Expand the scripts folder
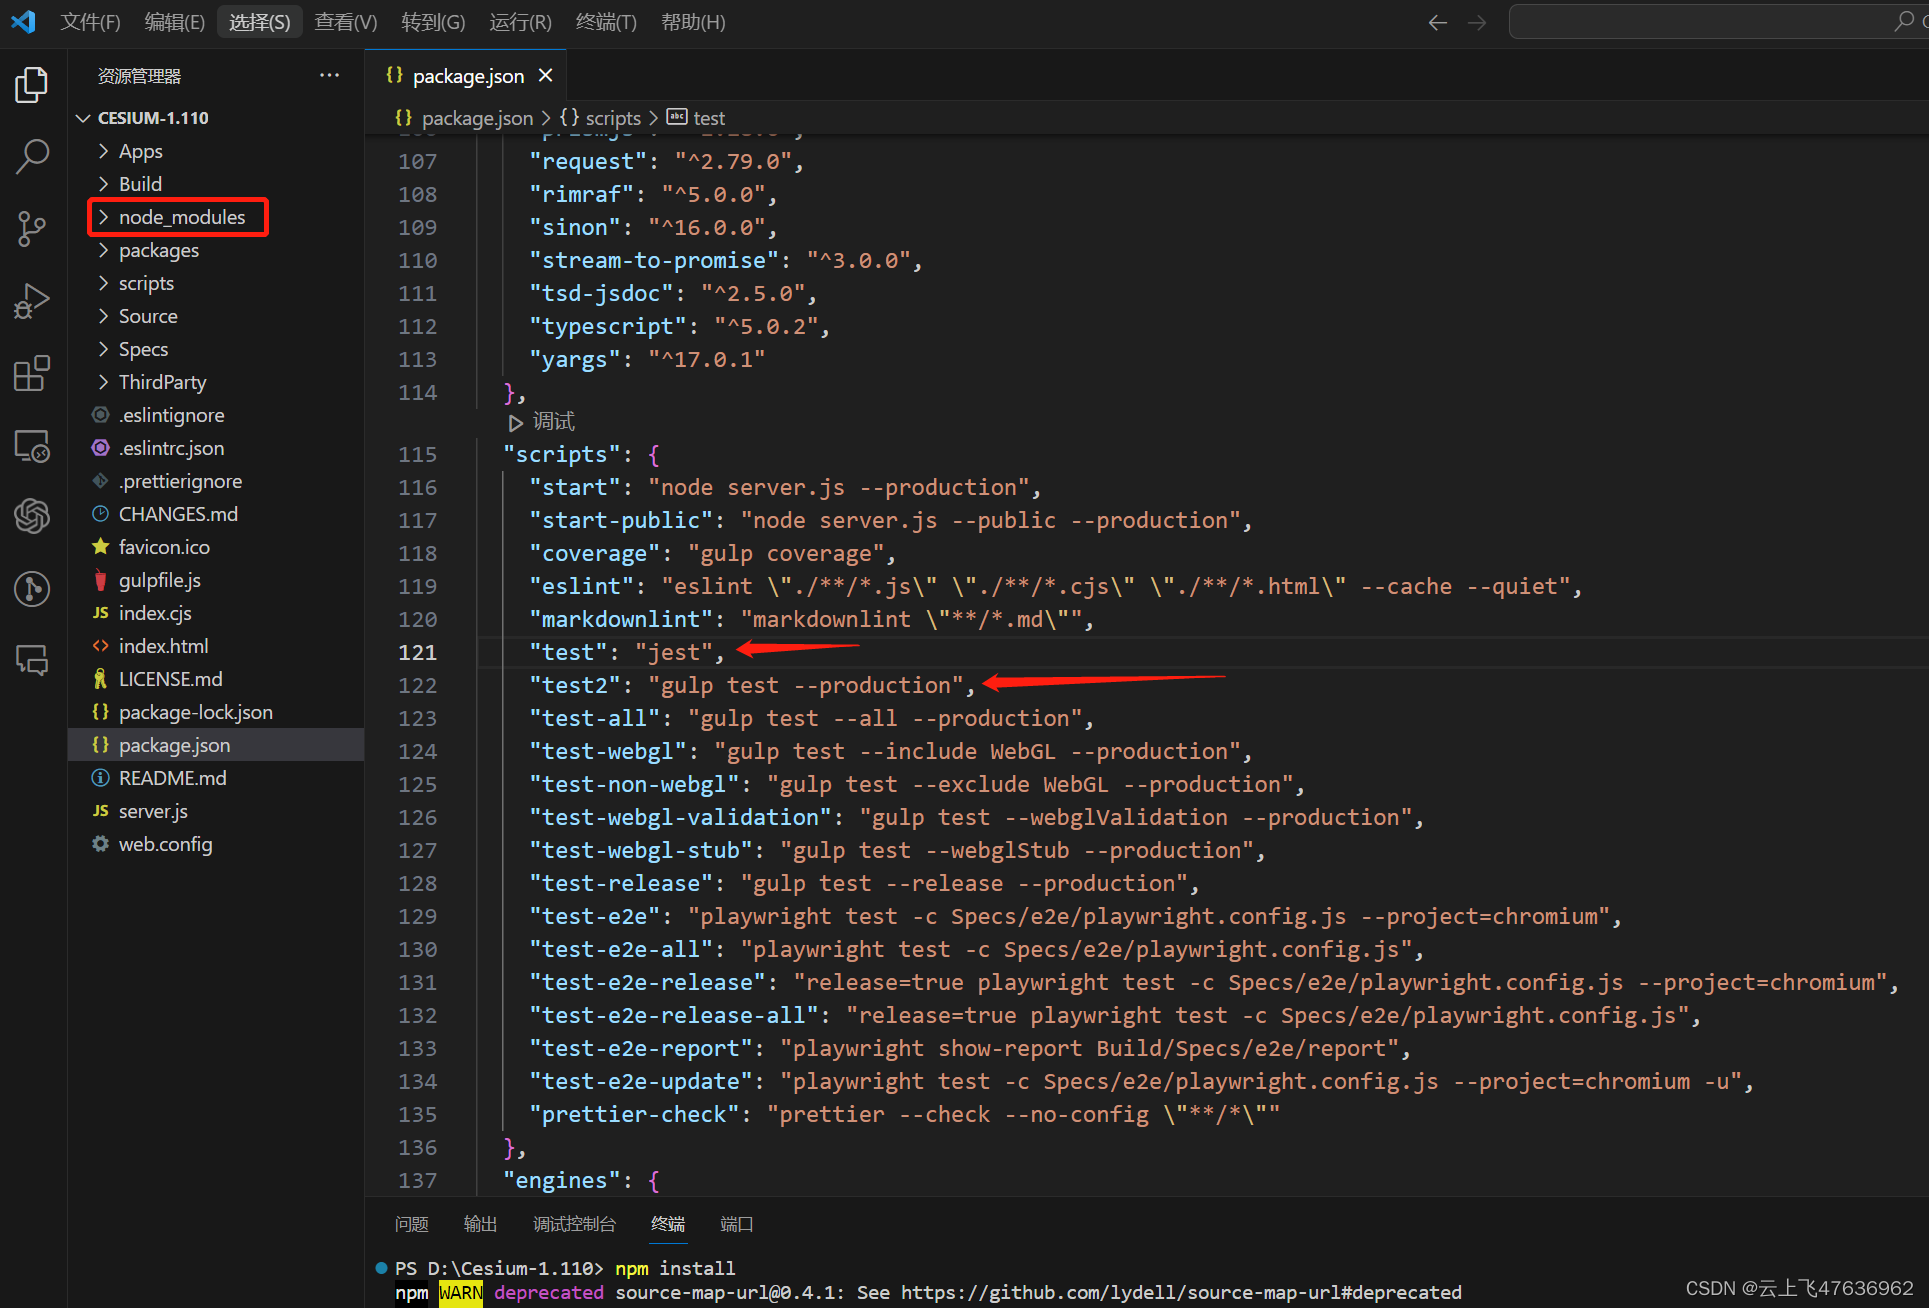This screenshot has height=1308, width=1929. pos(216,283)
